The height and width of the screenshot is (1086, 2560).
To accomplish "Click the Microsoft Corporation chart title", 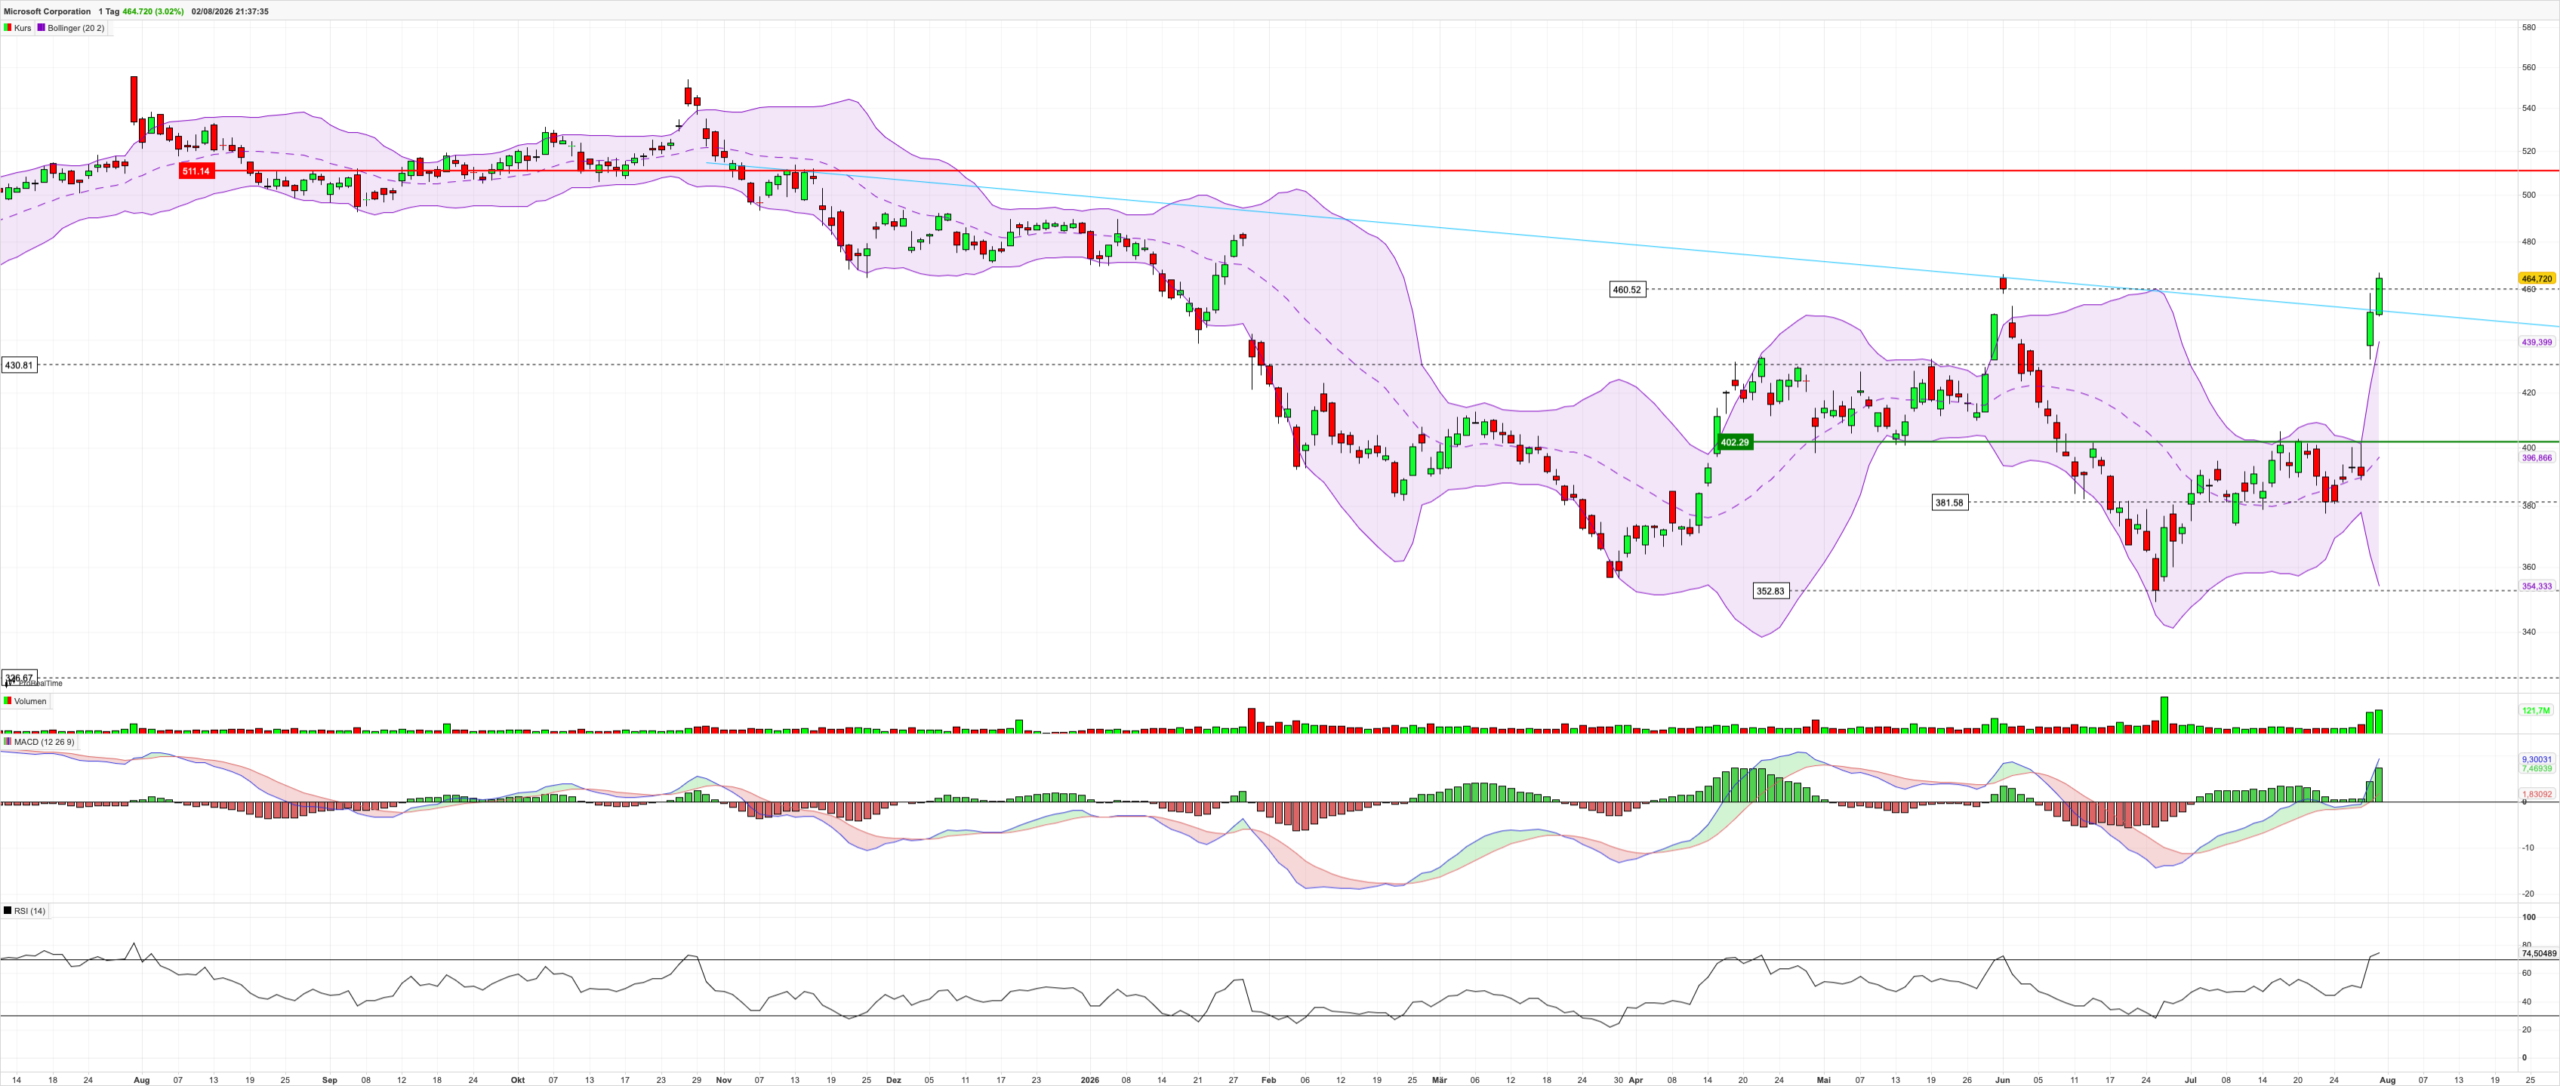I will (47, 11).
